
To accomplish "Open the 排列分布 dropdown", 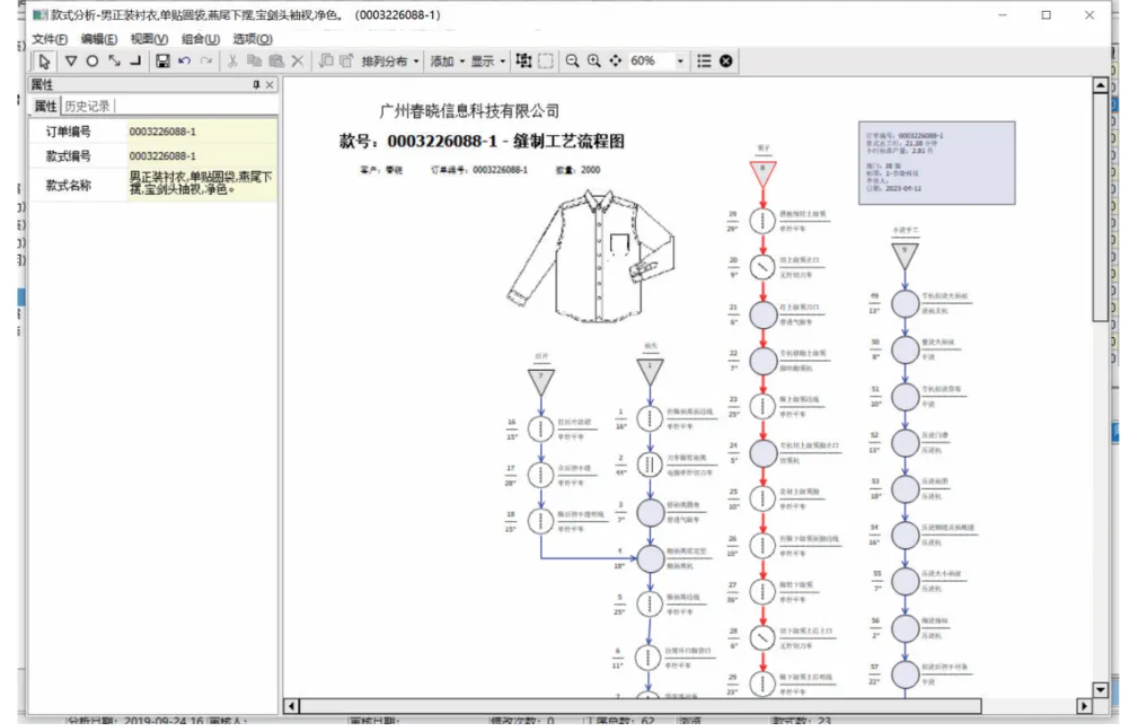I will pos(390,61).
